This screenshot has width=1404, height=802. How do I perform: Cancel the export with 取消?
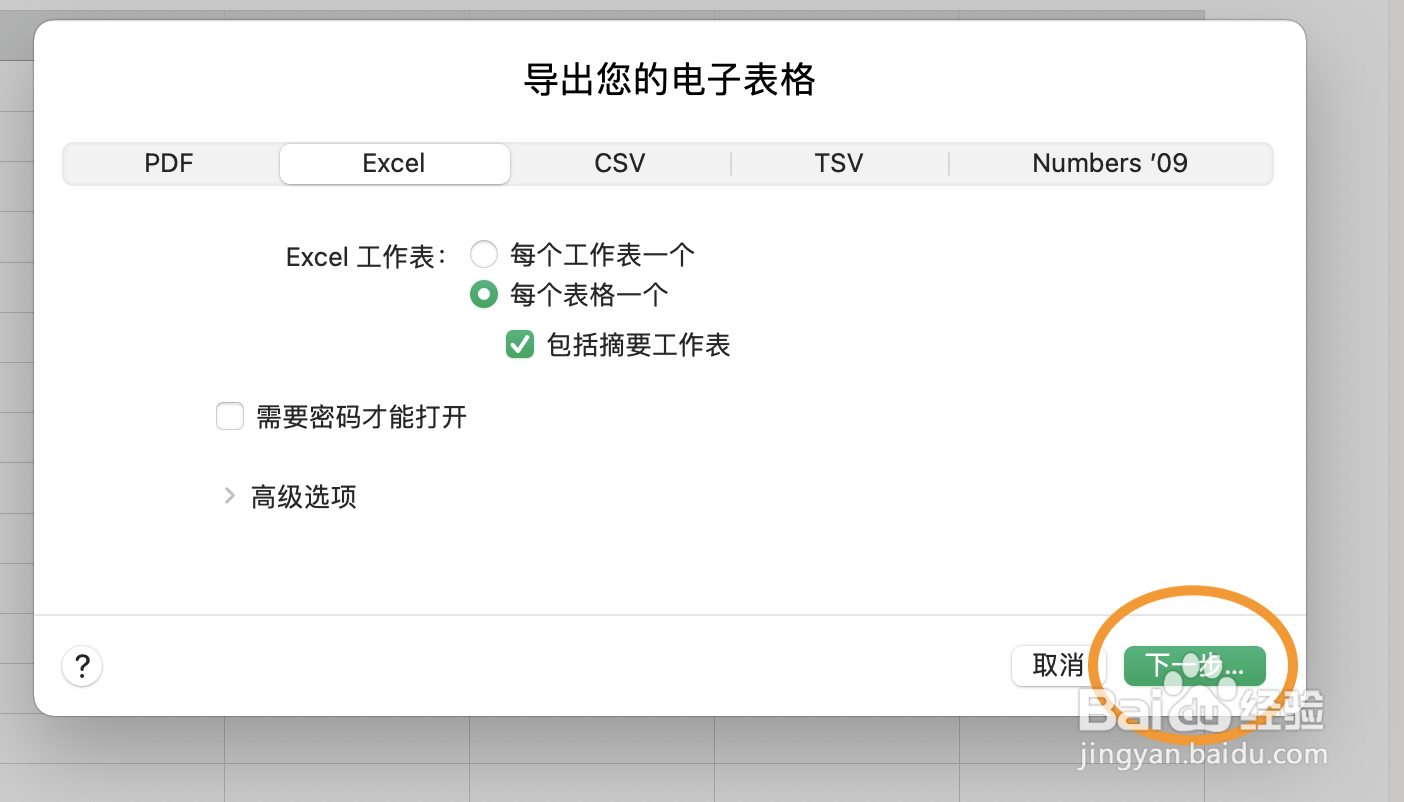1058,665
